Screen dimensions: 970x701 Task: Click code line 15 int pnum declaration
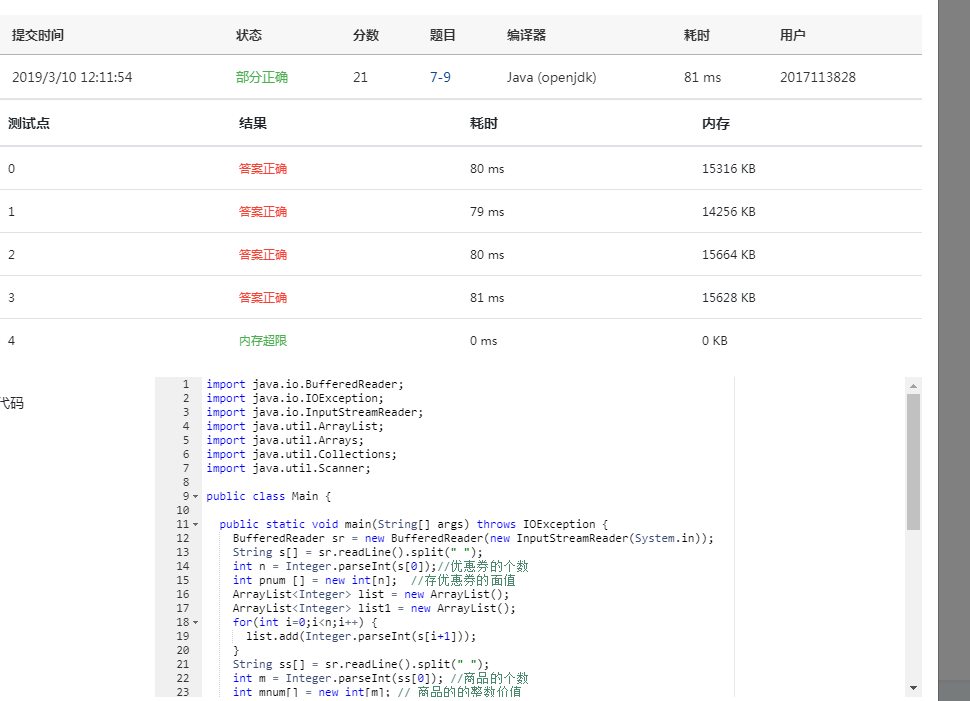(x=374, y=580)
